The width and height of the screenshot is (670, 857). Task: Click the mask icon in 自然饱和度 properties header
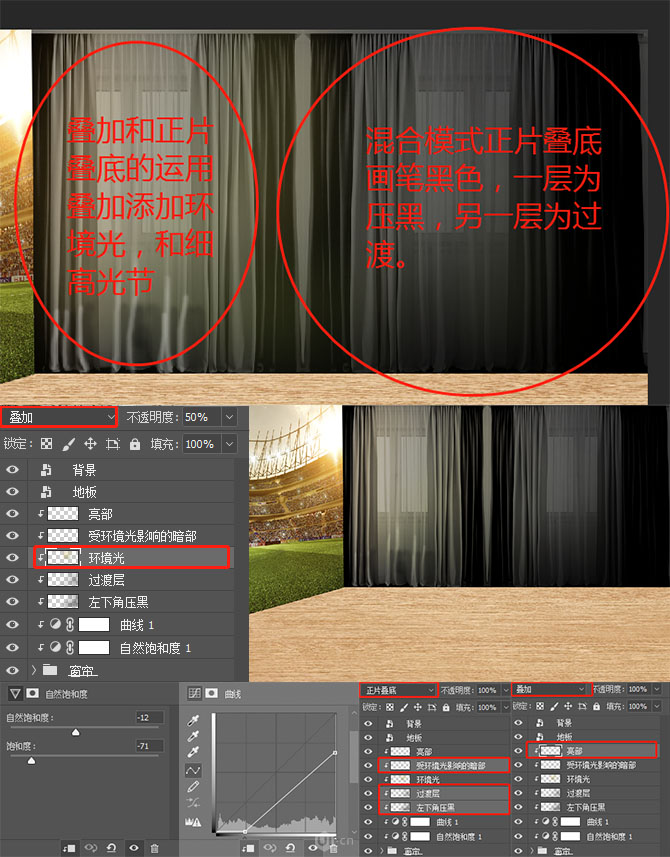tap(33, 693)
